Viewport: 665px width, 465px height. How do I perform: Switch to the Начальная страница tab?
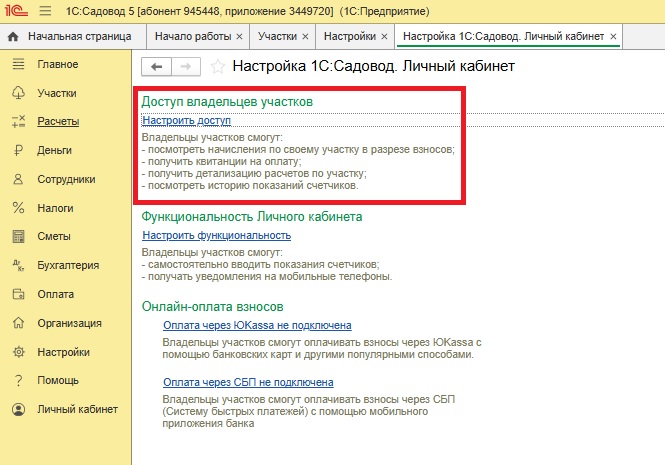click(73, 36)
